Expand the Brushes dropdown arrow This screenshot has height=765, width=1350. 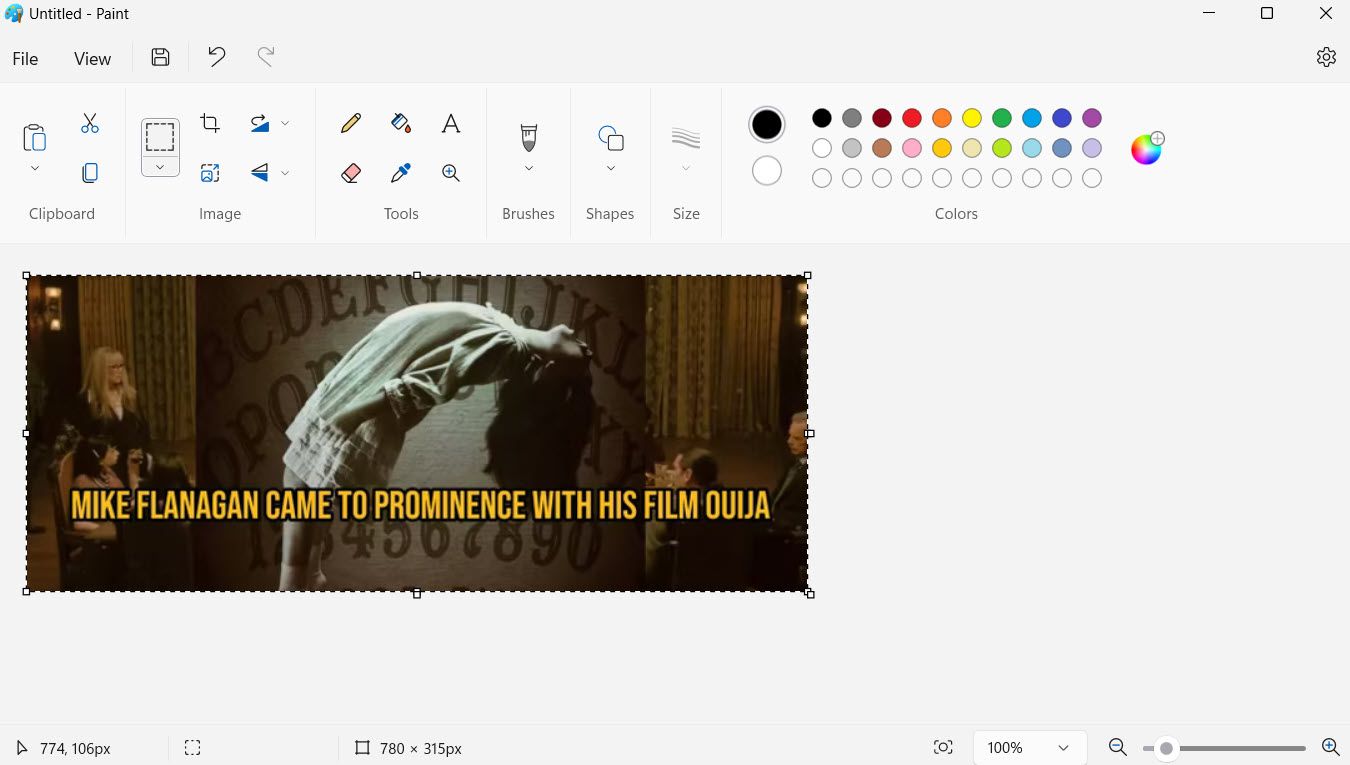529,168
